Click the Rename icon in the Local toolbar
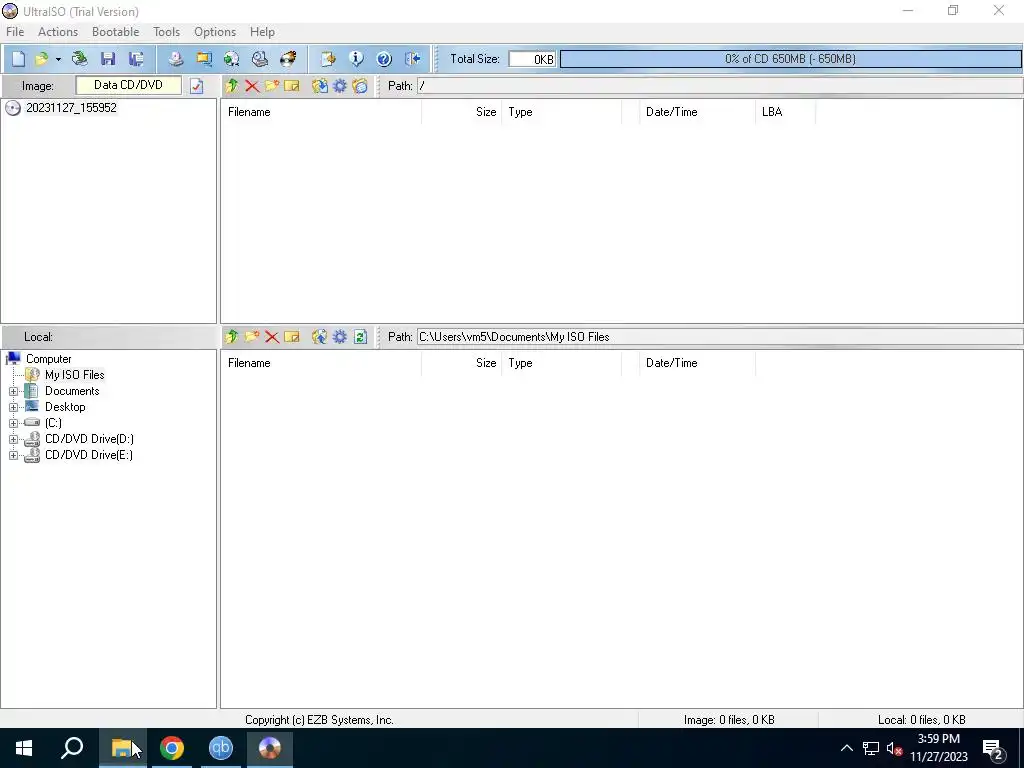The width and height of the screenshot is (1024, 768). point(292,337)
